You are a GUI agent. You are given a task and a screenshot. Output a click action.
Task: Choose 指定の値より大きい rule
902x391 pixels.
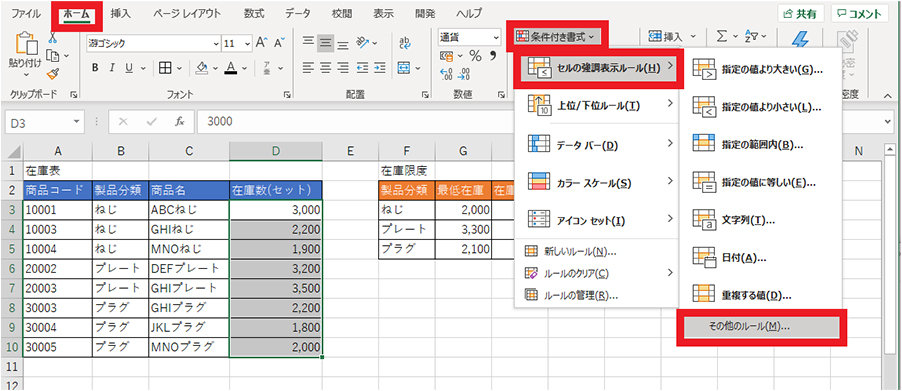point(761,70)
